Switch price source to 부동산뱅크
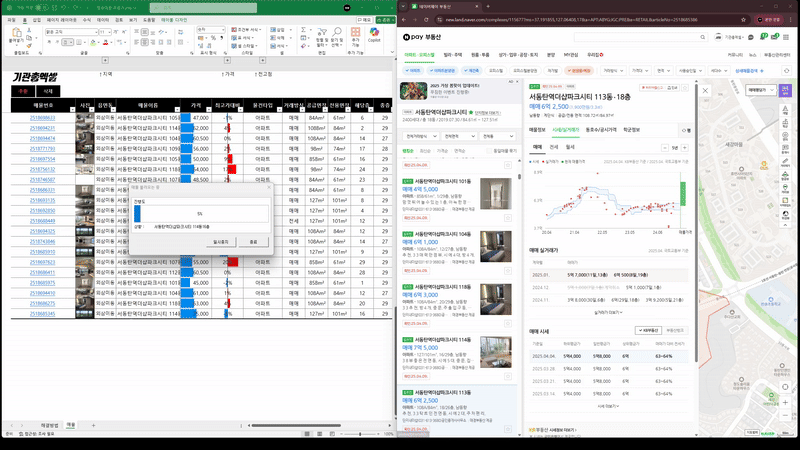Image resolution: width=800 pixels, height=450 pixels. pos(675,331)
